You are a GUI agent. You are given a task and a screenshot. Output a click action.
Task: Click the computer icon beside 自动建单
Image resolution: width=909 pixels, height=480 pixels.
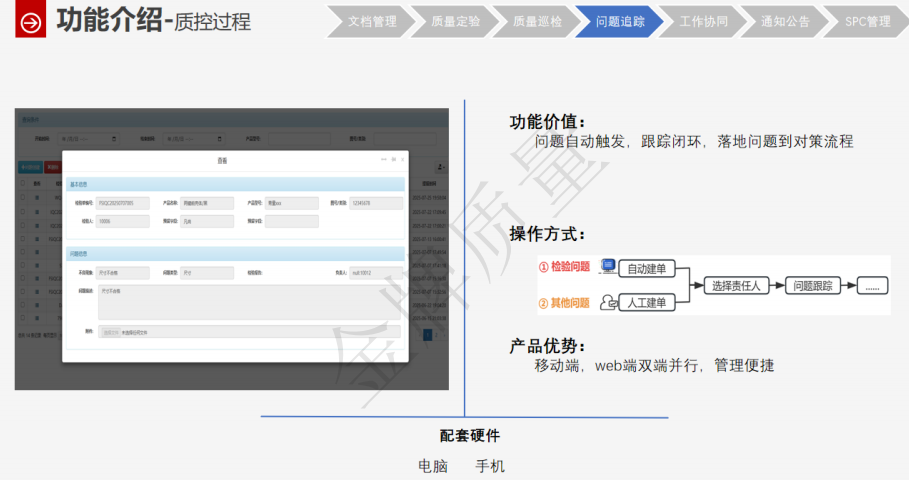click(x=607, y=267)
